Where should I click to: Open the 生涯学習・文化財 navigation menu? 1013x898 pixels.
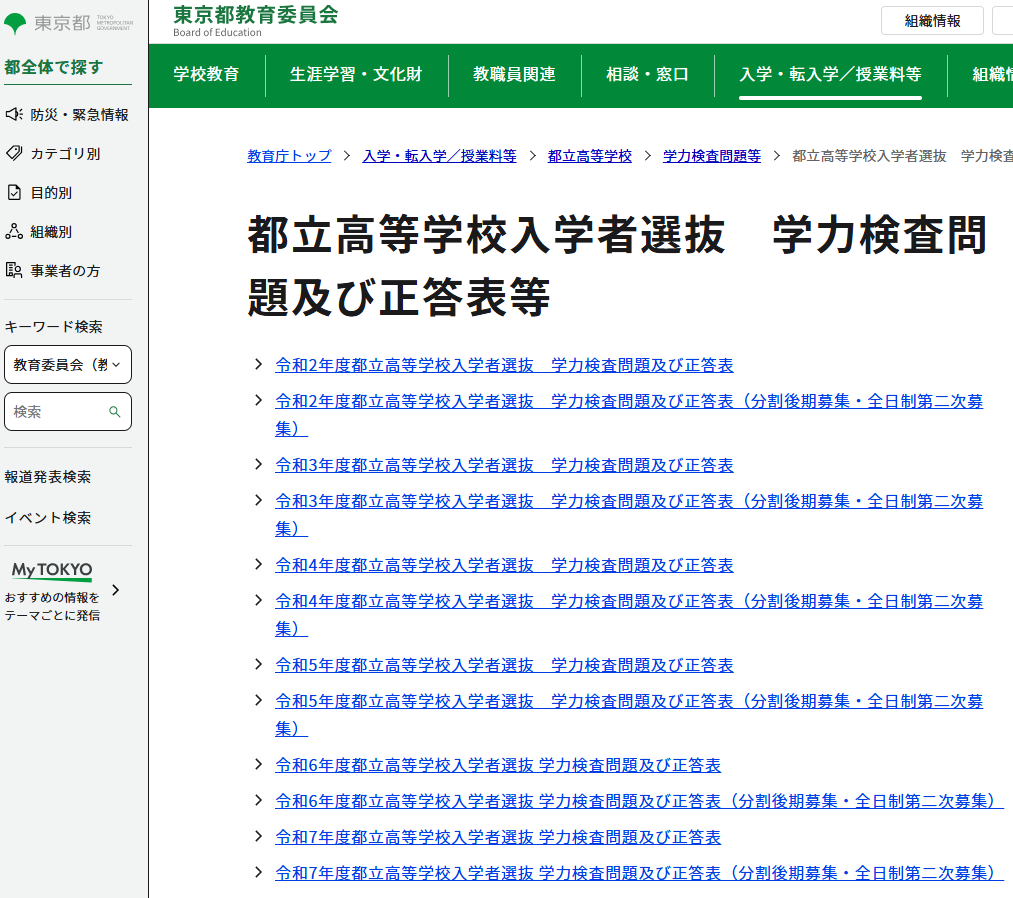click(356, 74)
